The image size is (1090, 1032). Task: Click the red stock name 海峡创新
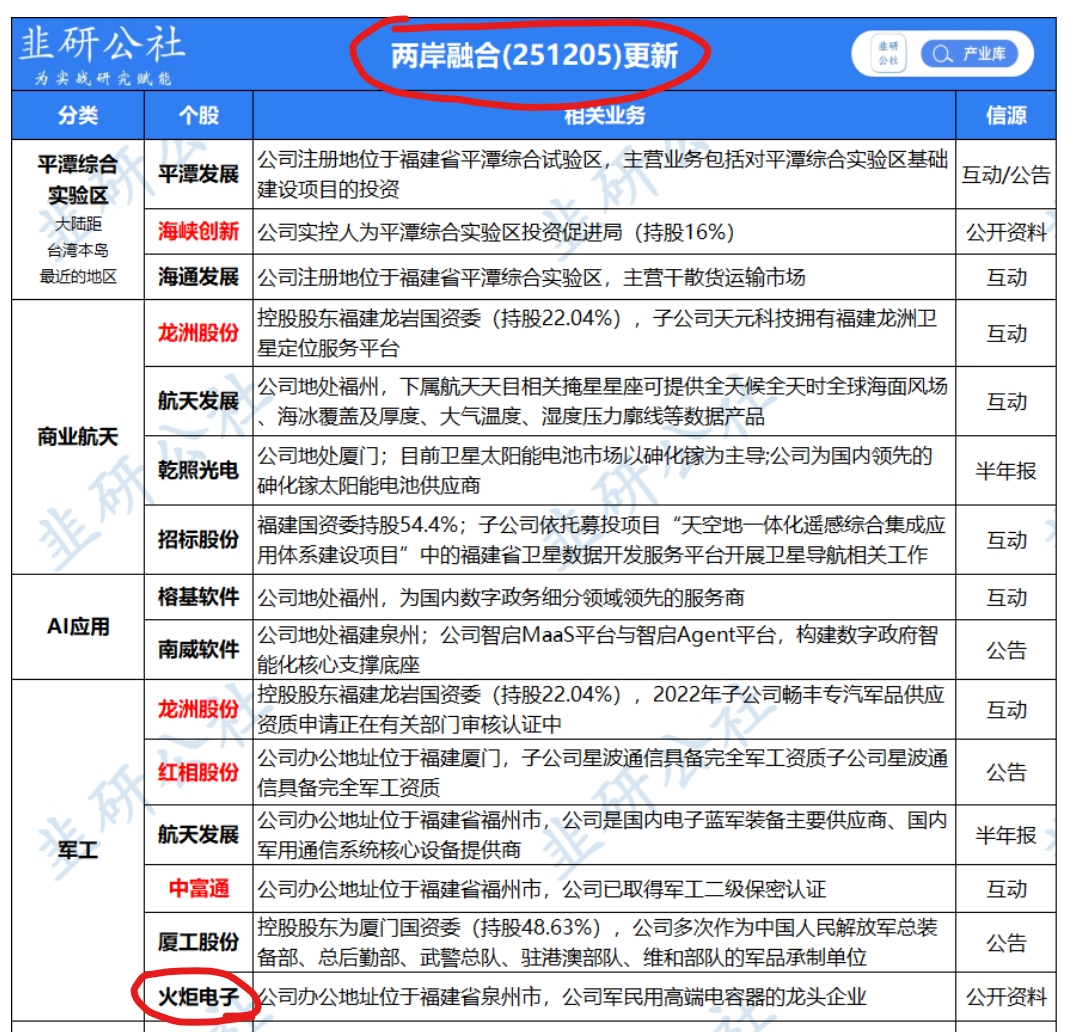pos(199,231)
